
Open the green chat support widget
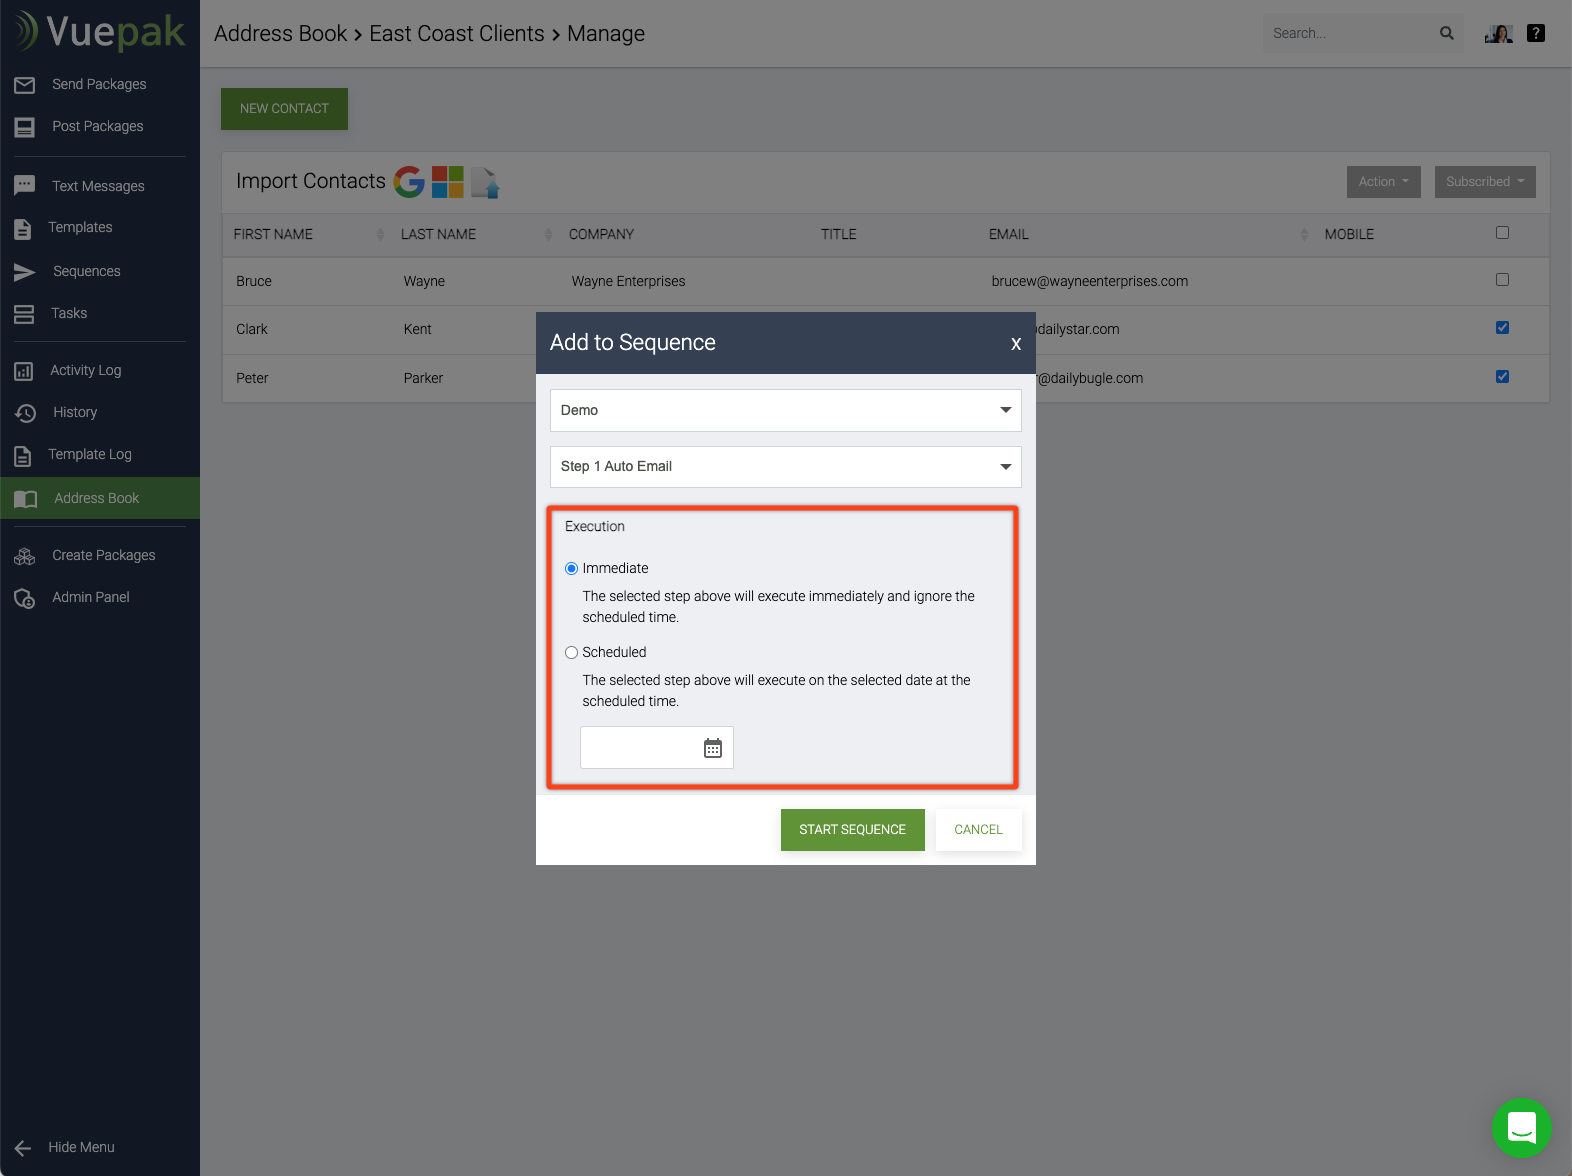tap(1522, 1128)
